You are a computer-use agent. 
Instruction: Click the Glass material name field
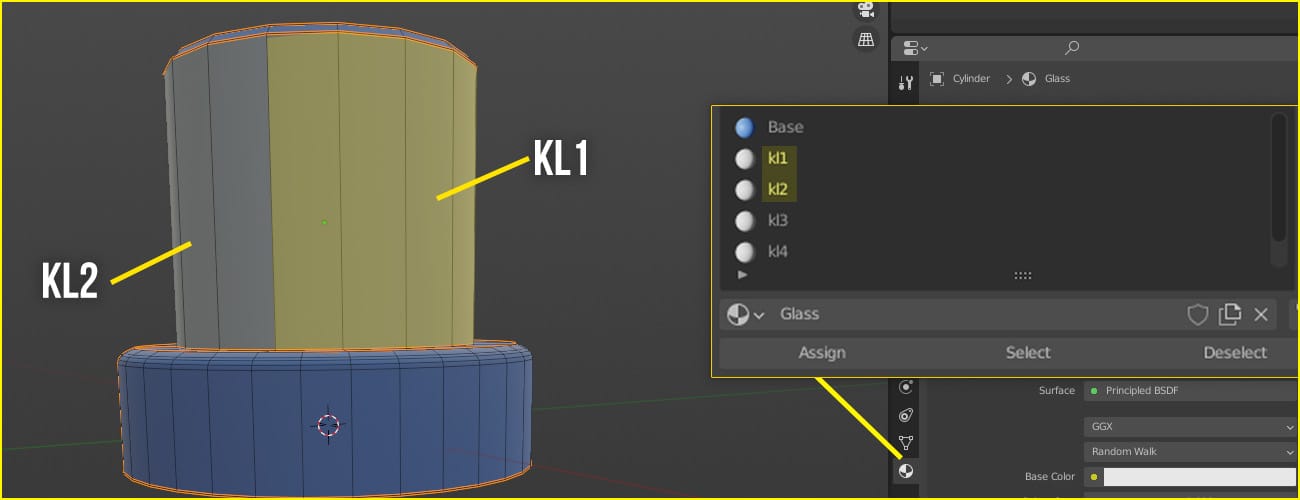pos(975,314)
